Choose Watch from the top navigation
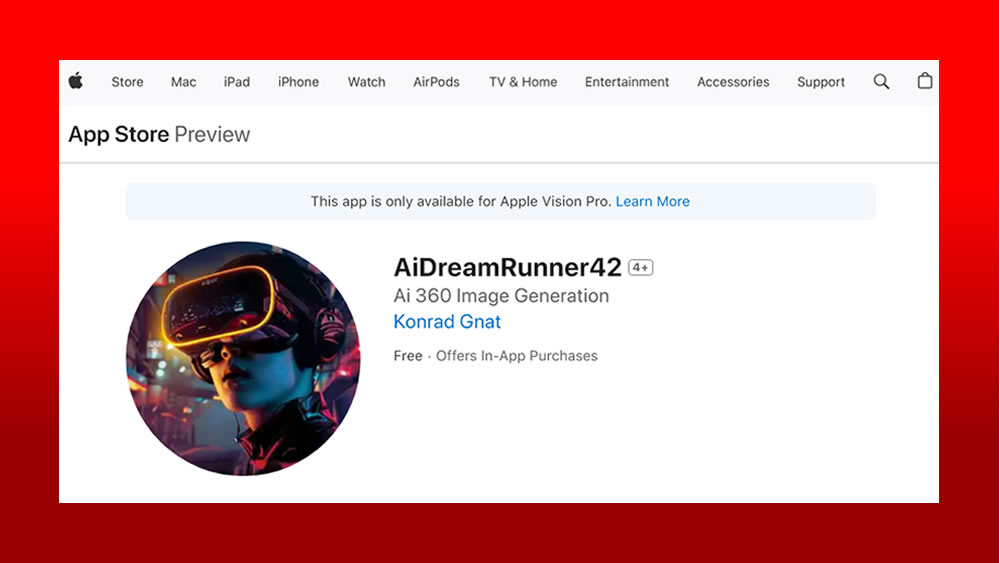Viewport: 1000px width, 563px height. (367, 82)
